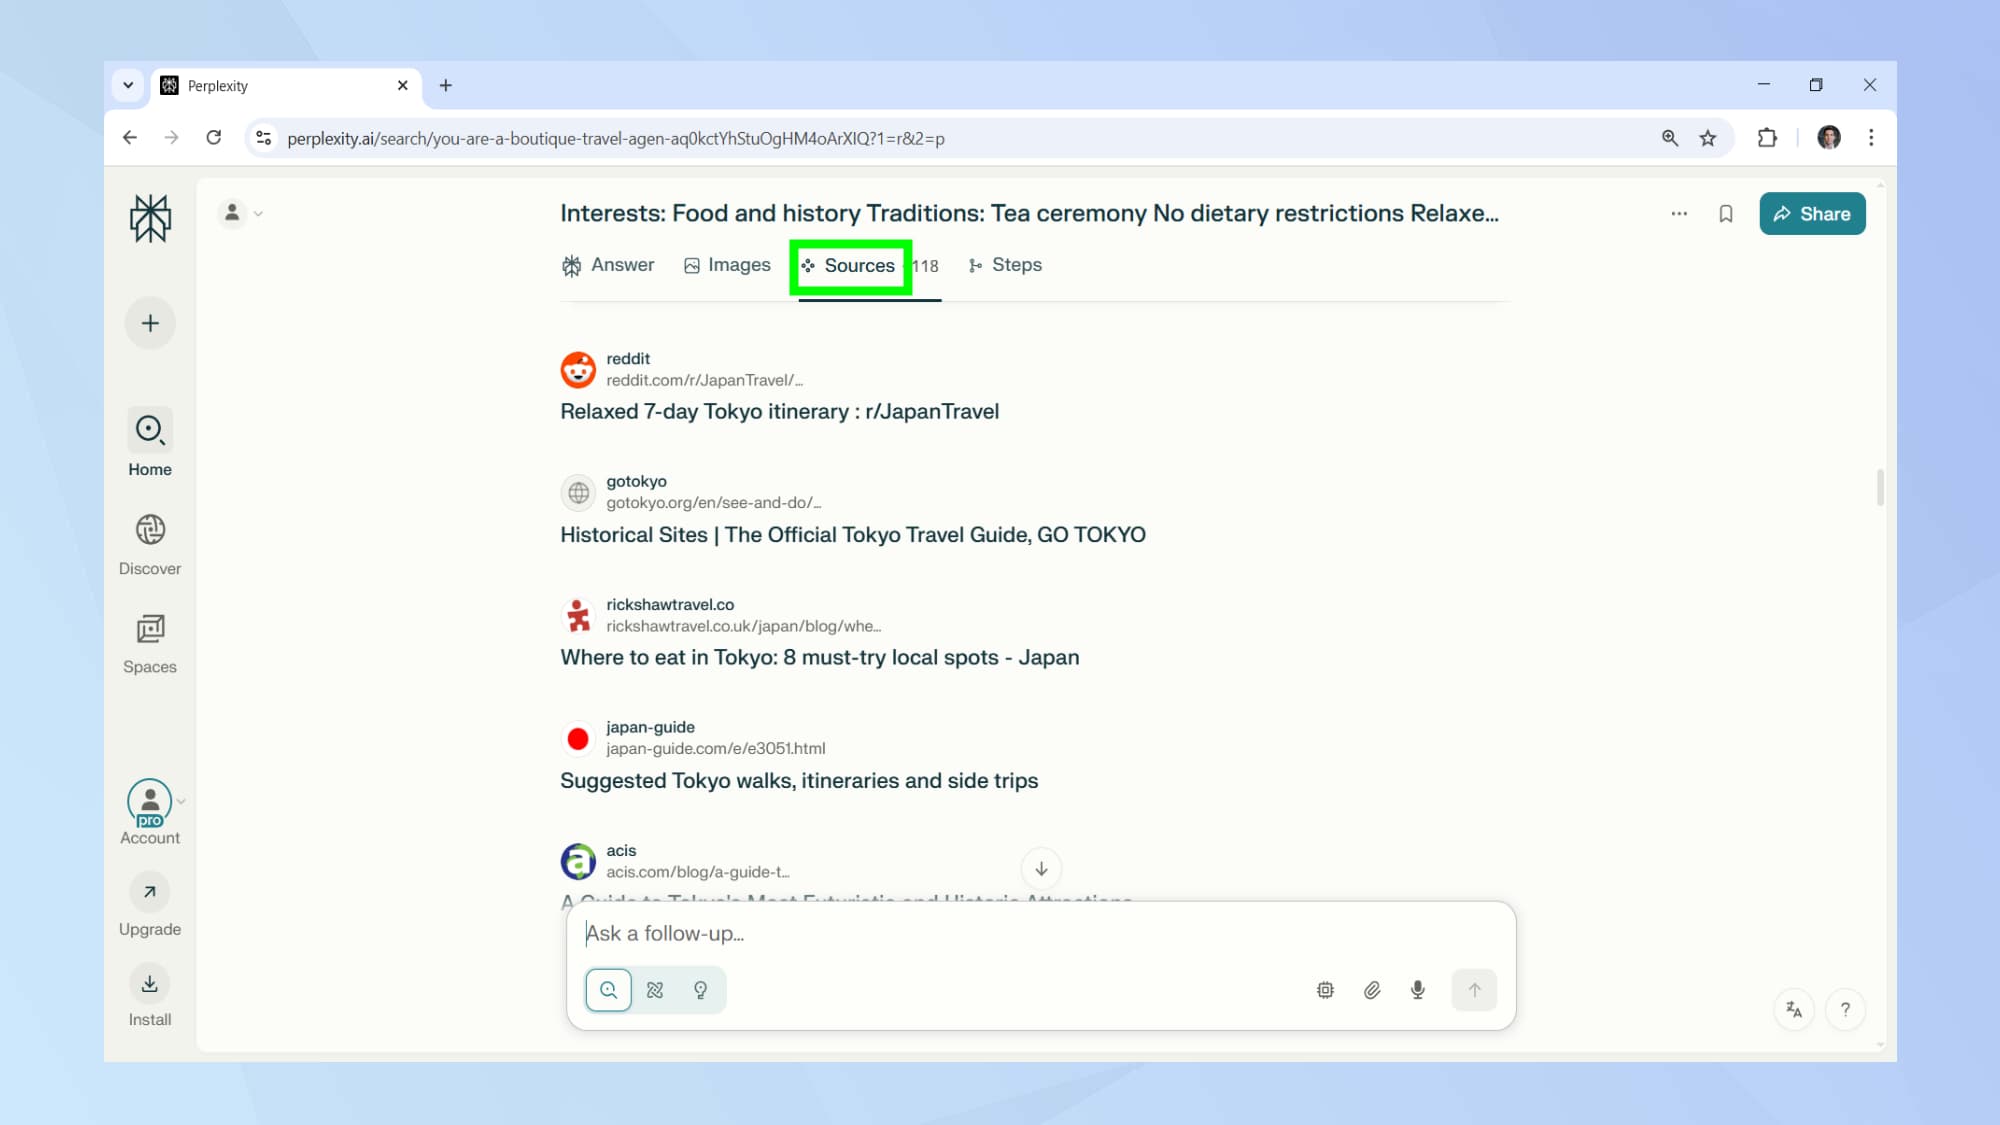The width and height of the screenshot is (2000, 1125).
Task: Open the Spaces section
Action: pos(150,643)
